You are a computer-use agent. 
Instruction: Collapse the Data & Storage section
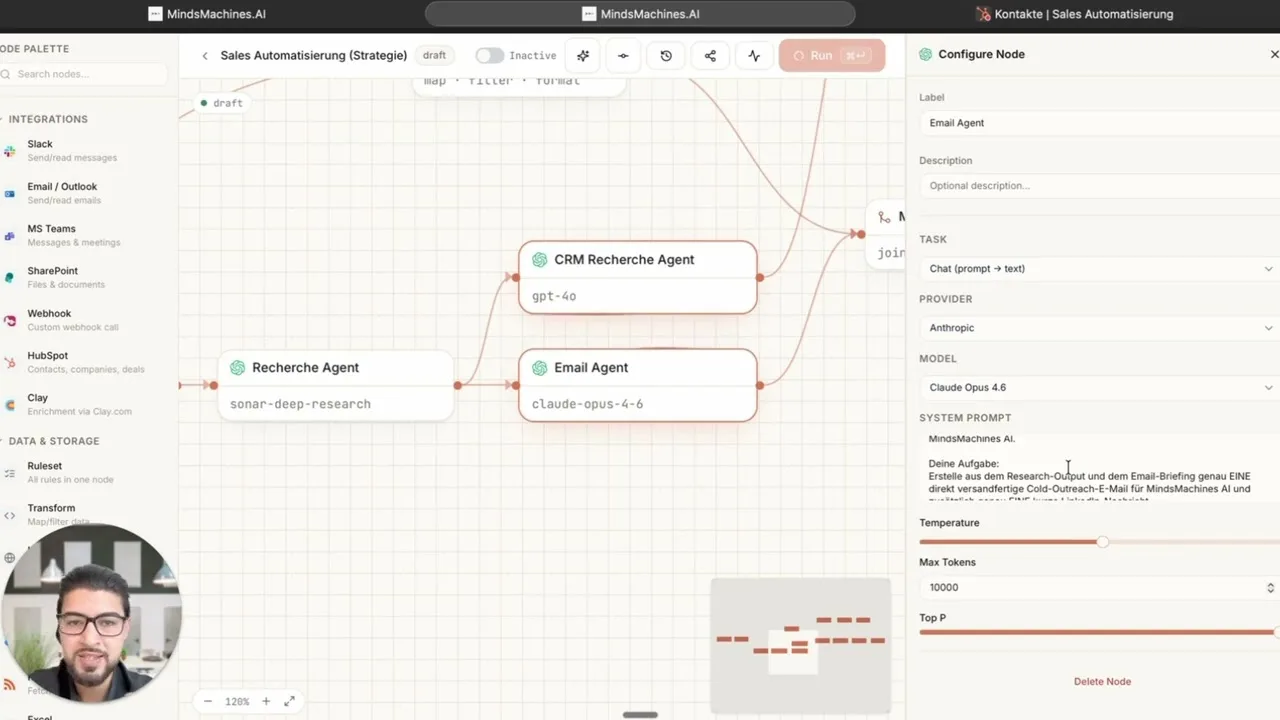52,441
